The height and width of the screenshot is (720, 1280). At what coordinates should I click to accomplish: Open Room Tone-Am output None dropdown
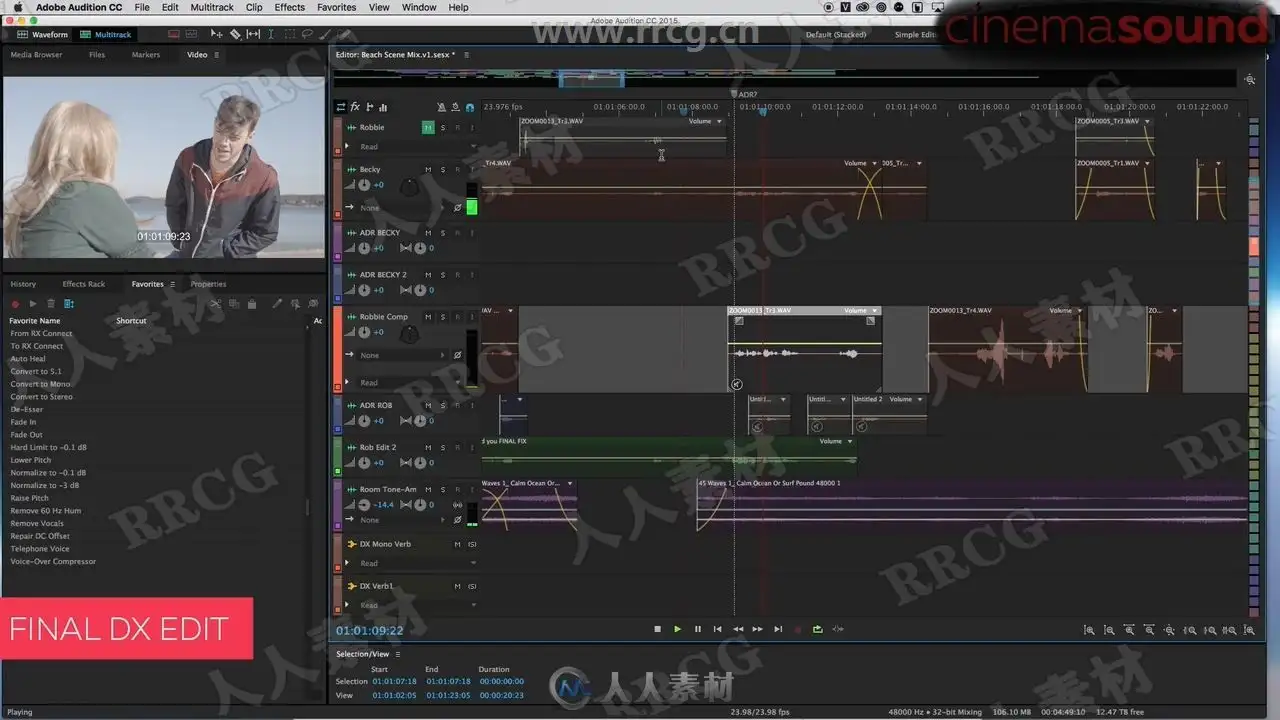coord(402,520)
